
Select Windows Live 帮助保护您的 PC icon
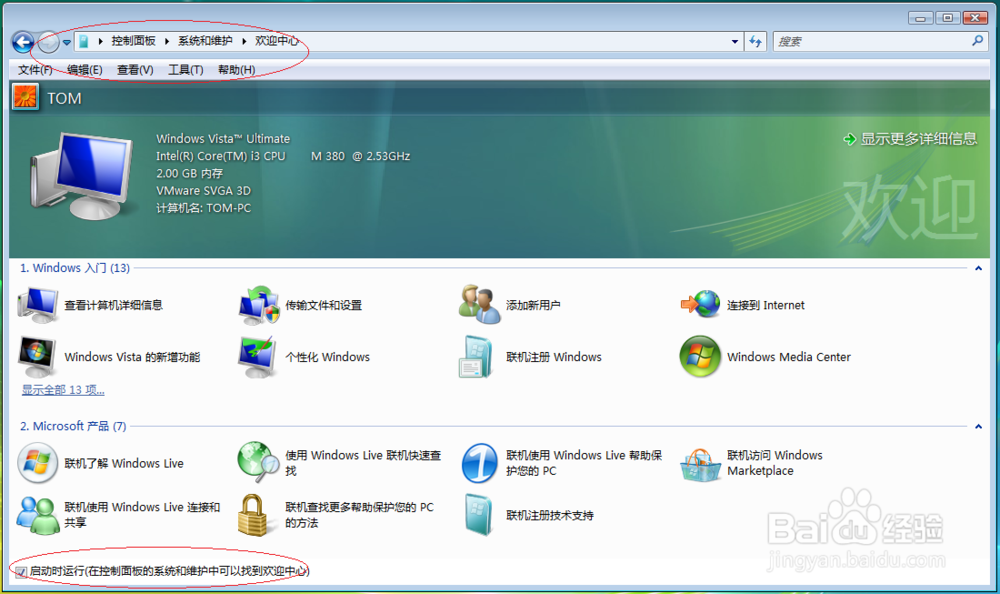click(x=480, y=463)
